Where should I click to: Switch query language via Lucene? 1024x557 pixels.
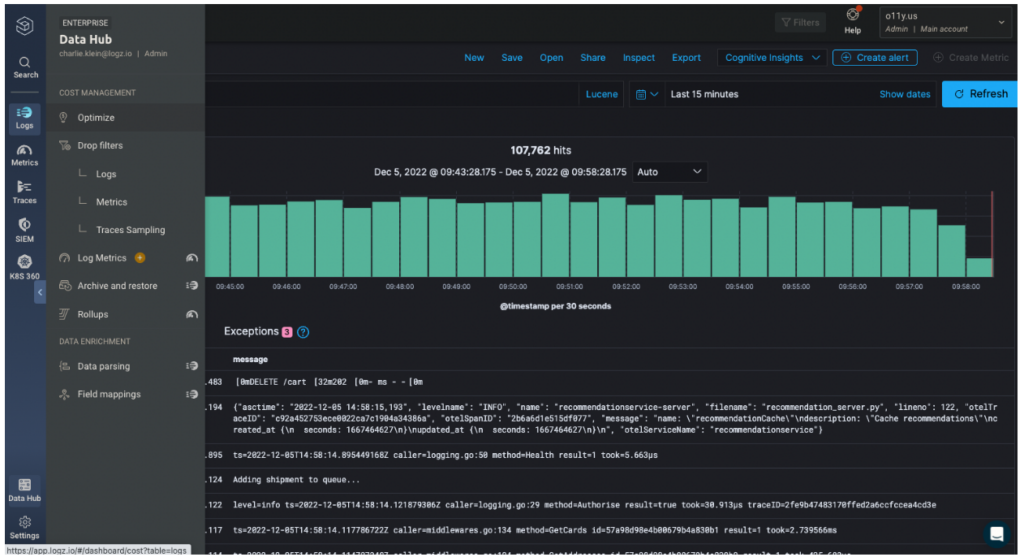(601, 94)
